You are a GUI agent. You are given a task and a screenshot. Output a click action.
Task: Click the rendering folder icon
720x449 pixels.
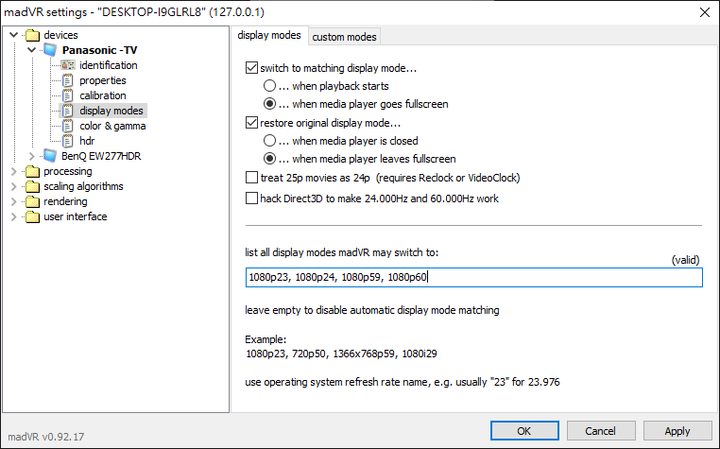point(33,202)
